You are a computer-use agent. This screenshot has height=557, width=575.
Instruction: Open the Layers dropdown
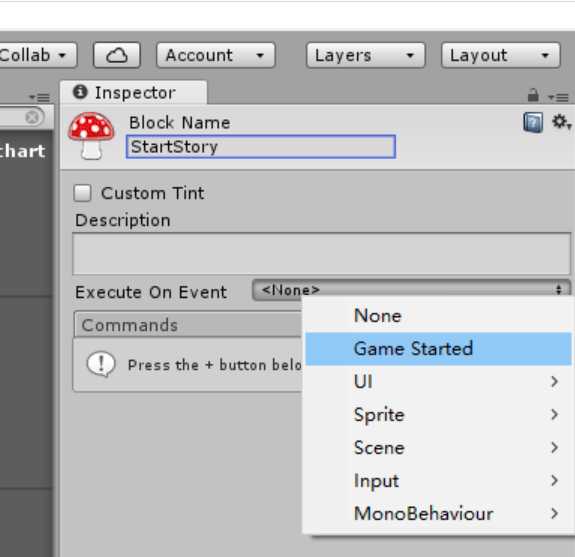point(365,55)
